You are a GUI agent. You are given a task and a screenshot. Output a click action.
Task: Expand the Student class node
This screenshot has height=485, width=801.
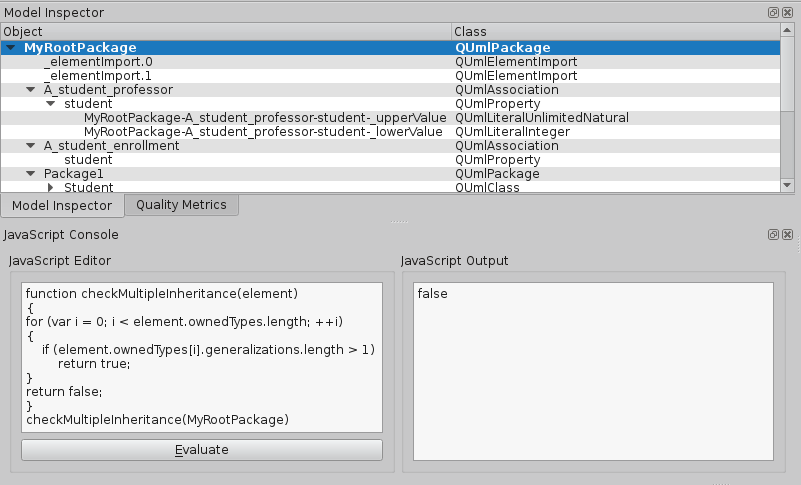click(51, 187)
